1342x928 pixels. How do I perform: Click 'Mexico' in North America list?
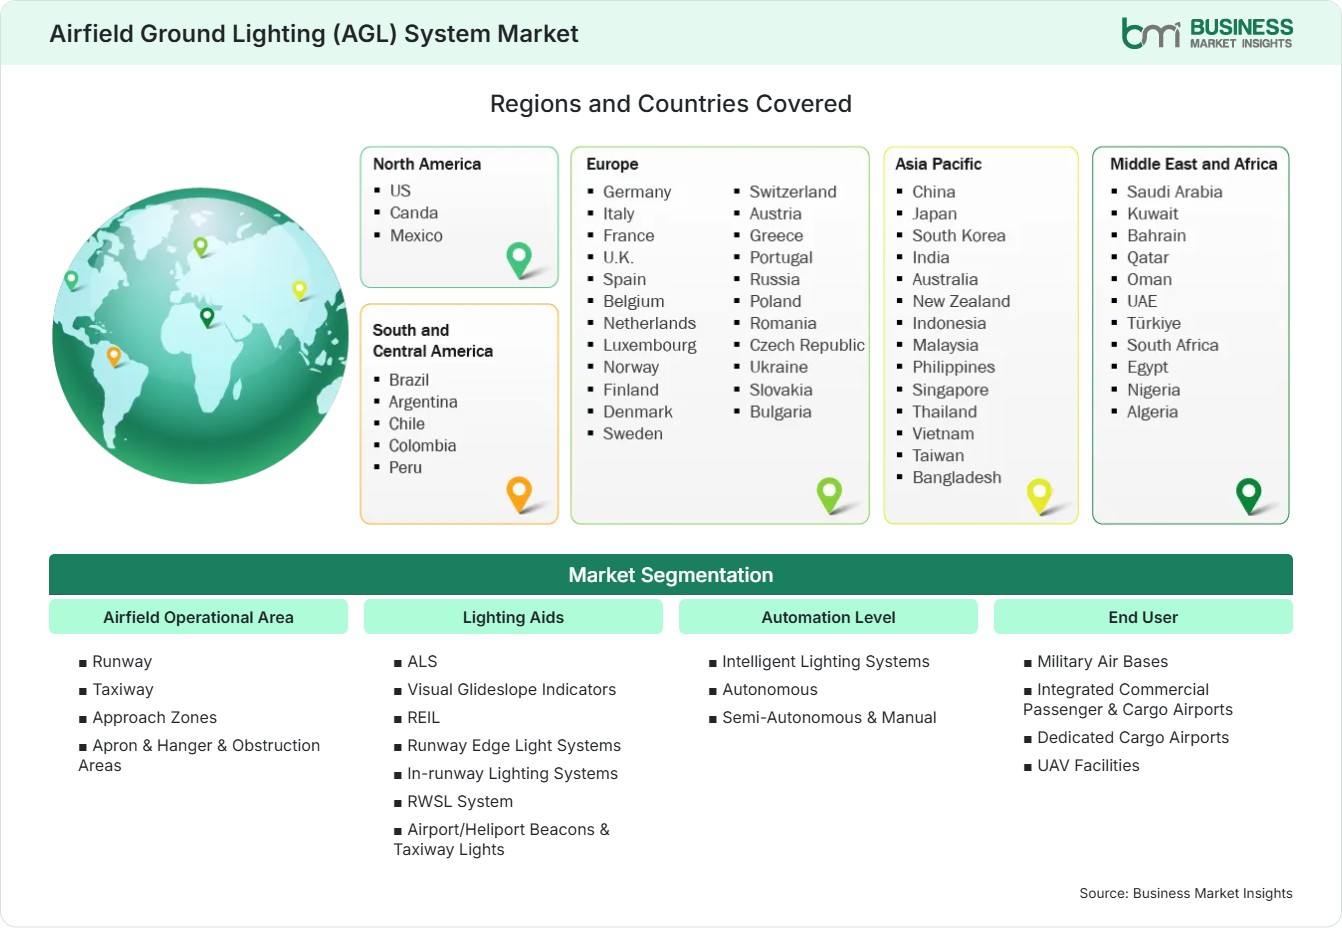tap(416, 236)
